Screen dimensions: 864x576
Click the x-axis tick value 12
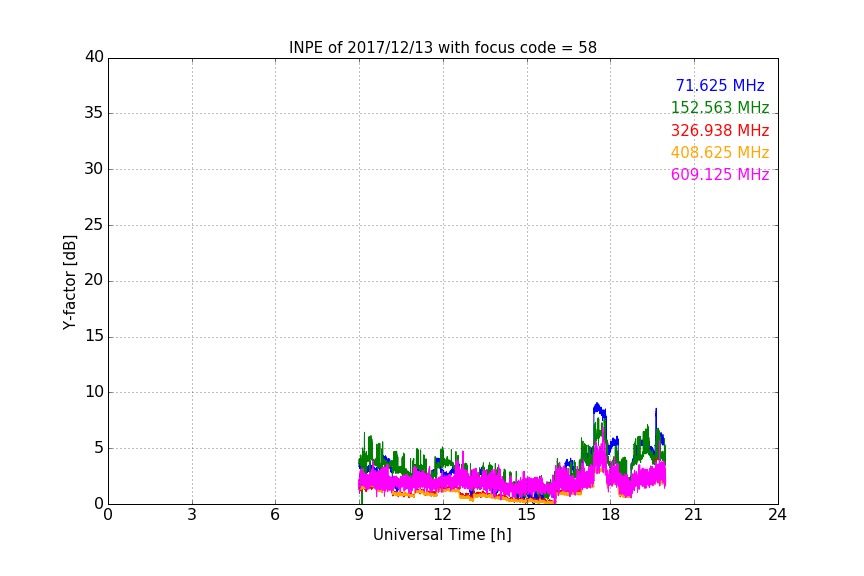click(443, 515)
